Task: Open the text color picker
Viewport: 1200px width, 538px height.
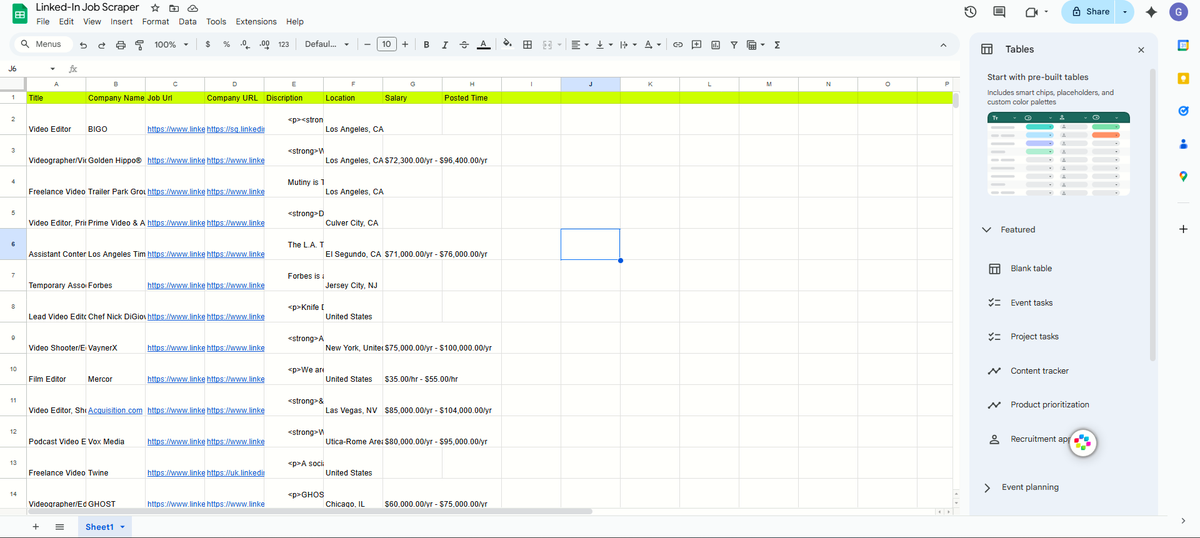Action: [x=483, y=45]
